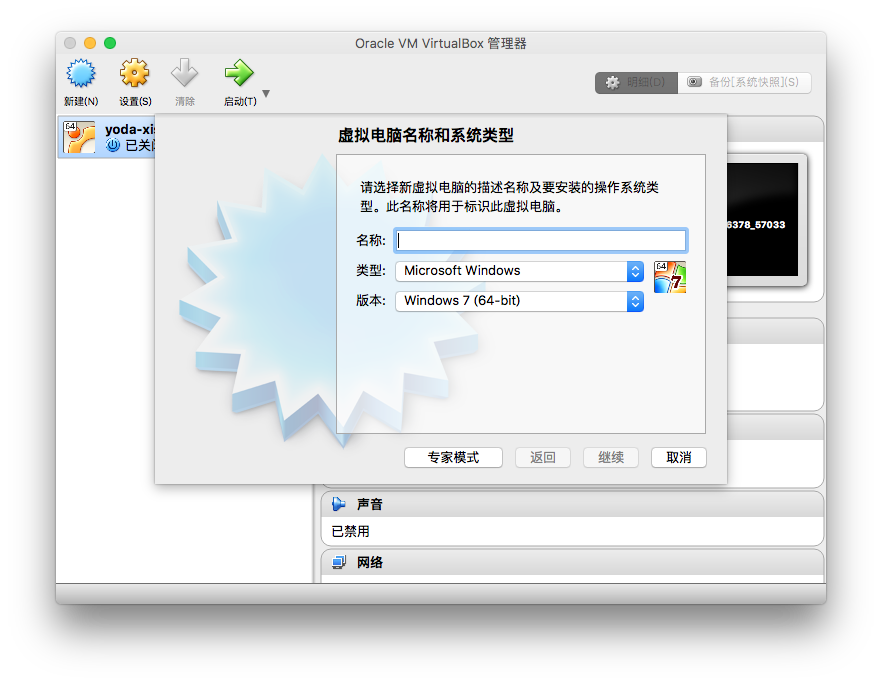This screenshot has width=882, height=684.
Task: Click the Start (启动) green arrow icon
Action: (x=239, y=73)
